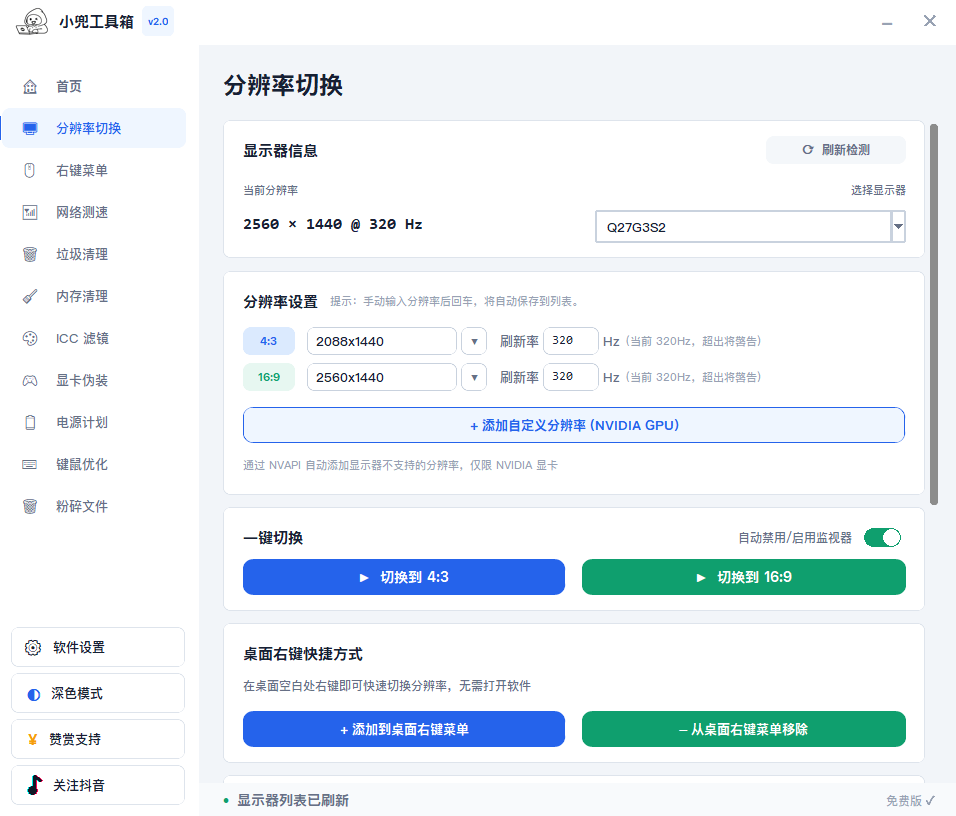Click the 2560x1440 resolution field
956x816 pixels.
tap(382, 378)
